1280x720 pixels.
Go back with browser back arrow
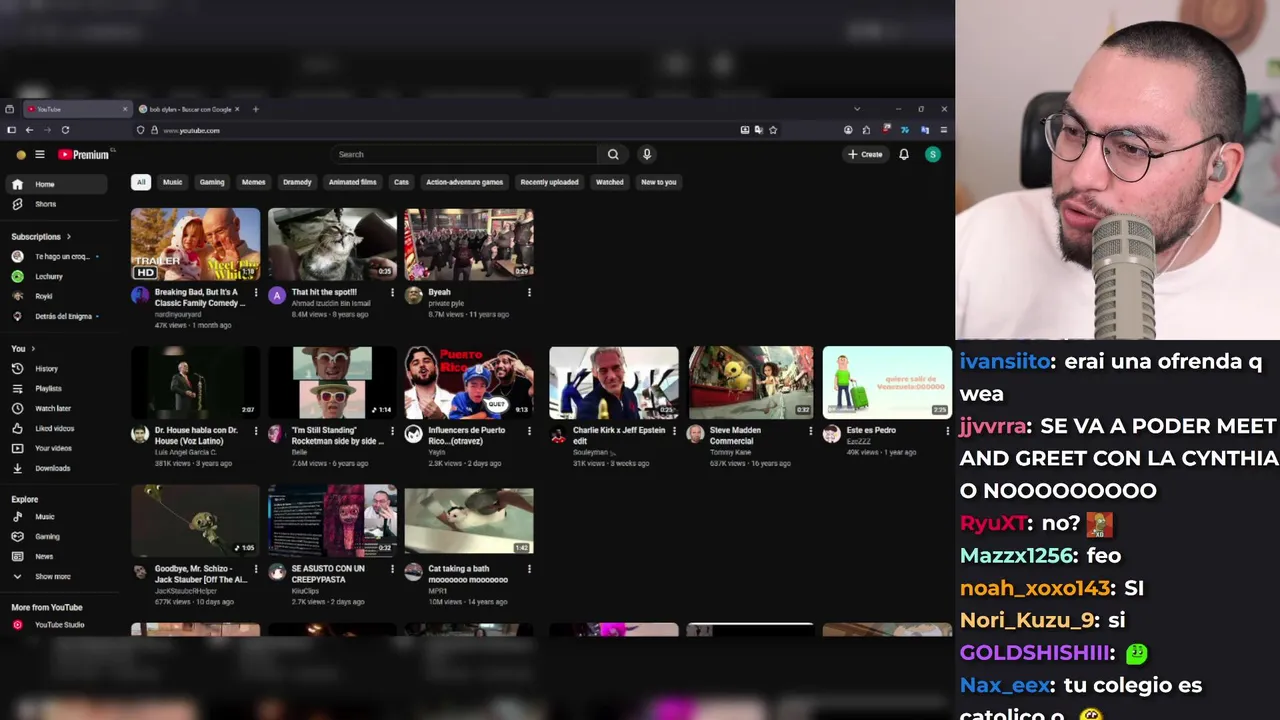(x=29, y=130)
